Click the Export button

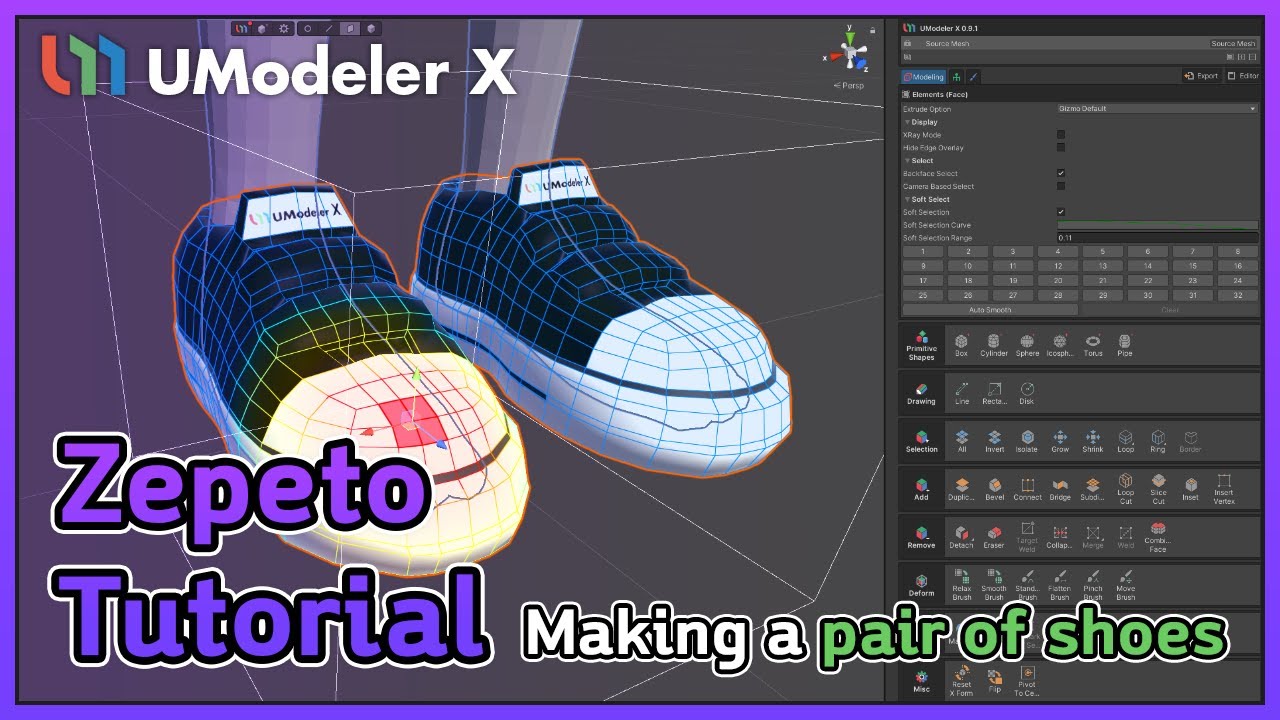tap(1201, 76)
